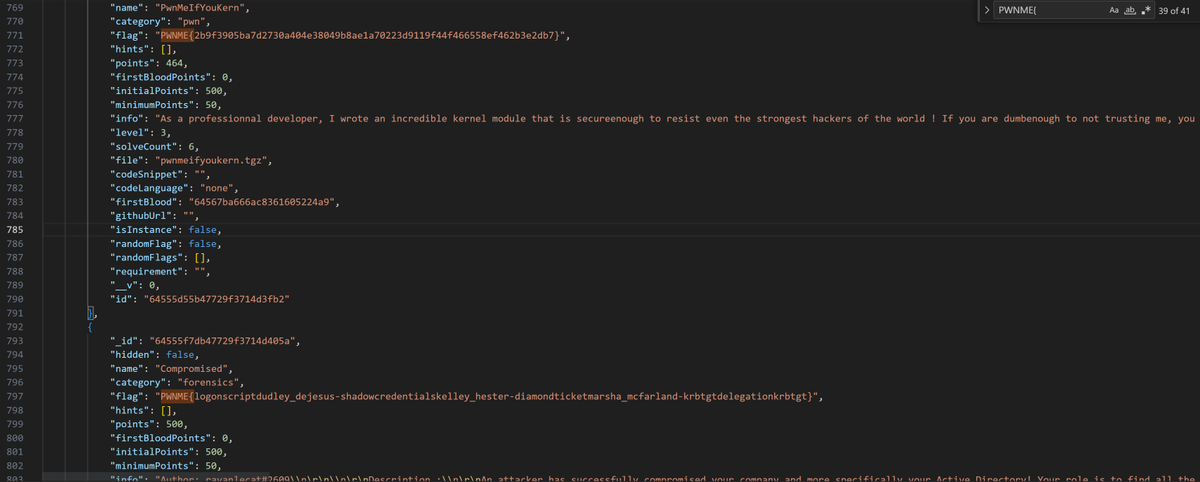Click the firstBlood hash "64567ba666ac8361605224a9"

[263, 201]
